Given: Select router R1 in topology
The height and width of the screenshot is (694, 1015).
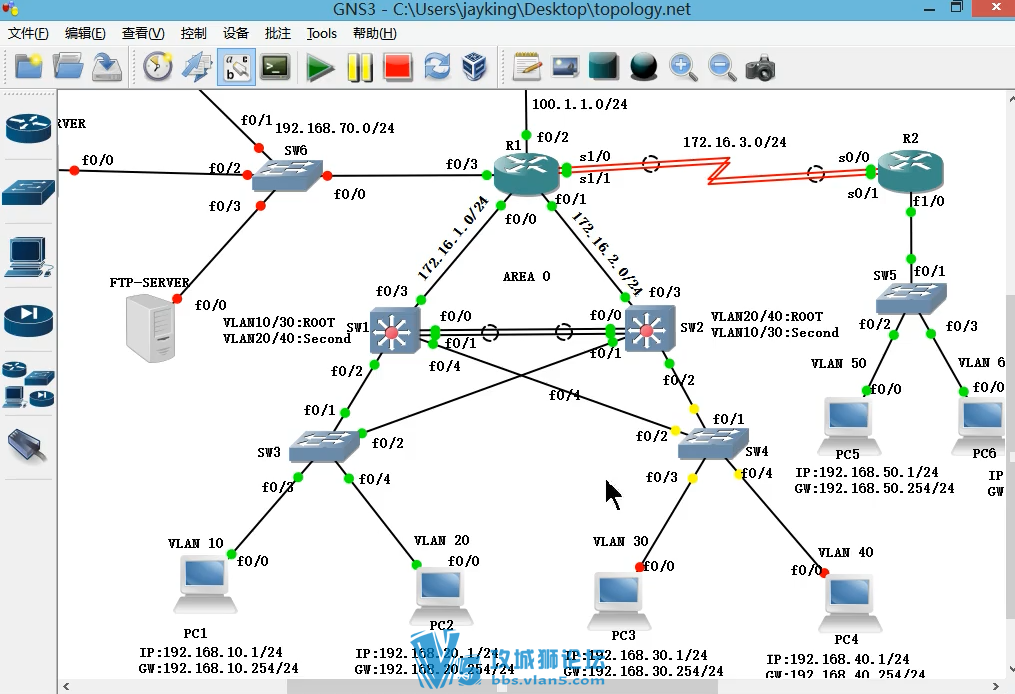Looking at the screenshot, I should (x=526, y=175).
